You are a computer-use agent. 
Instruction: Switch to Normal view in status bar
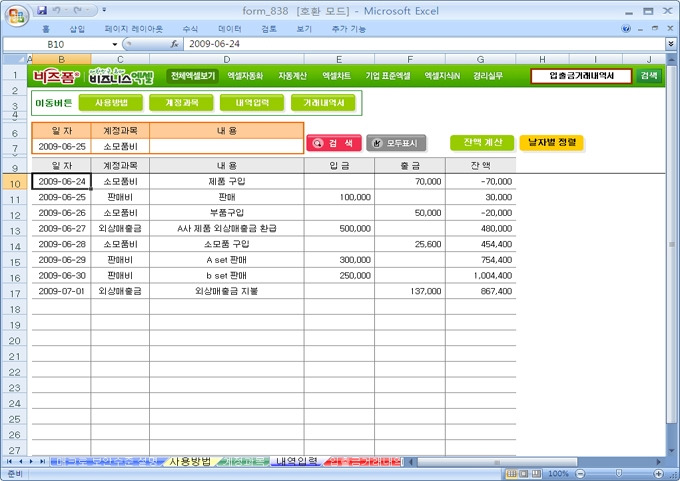coord(511,474)
